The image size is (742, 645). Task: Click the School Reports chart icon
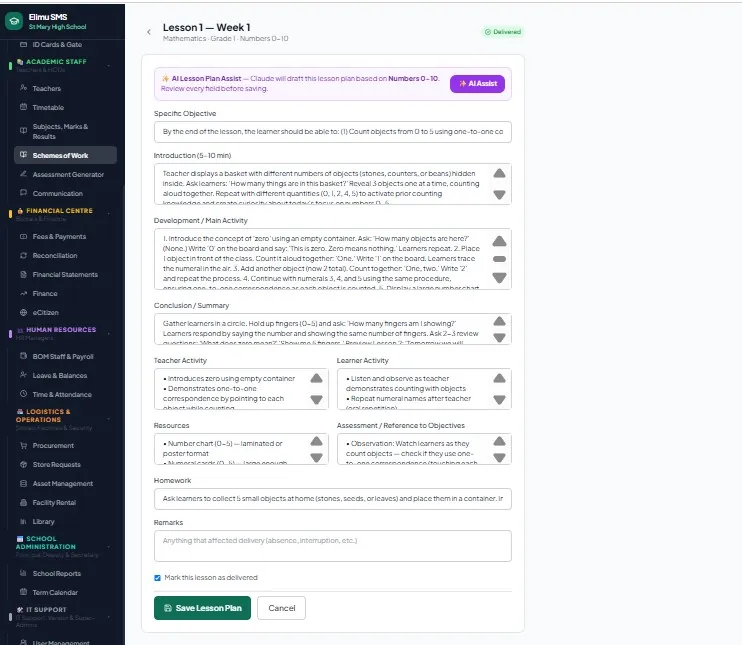[x=23, y=573]
